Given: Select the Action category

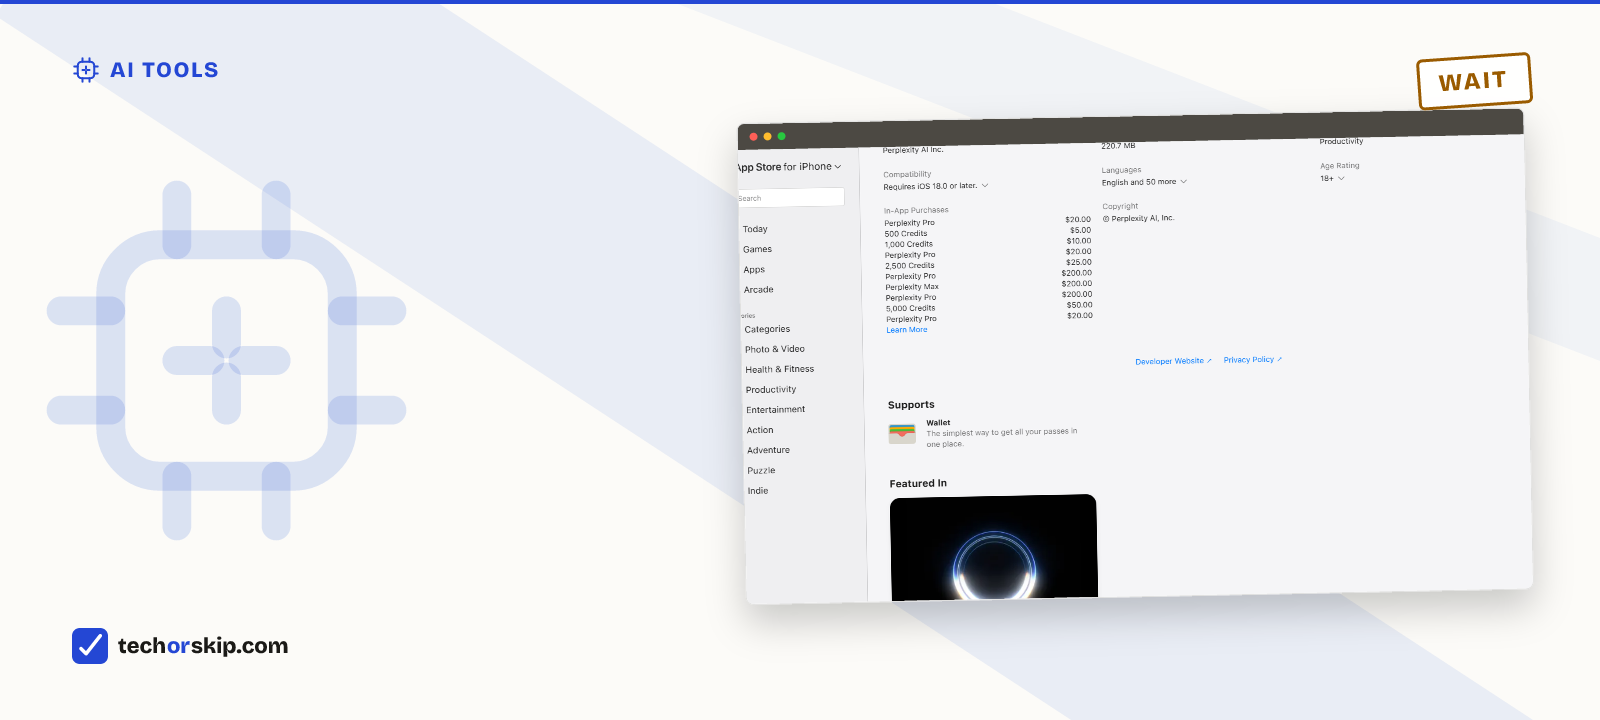Looking at the screenshot, I should click(x=760, y=430).
